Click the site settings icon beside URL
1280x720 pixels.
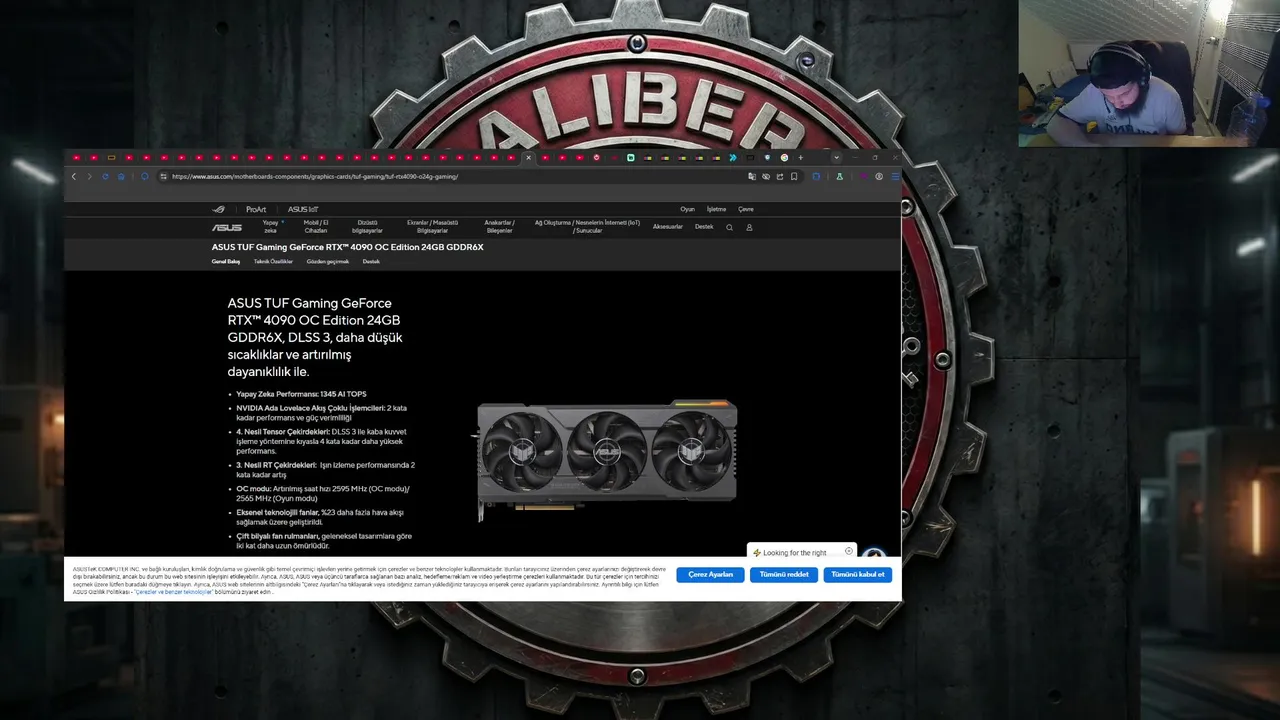[x=163, y=176]
